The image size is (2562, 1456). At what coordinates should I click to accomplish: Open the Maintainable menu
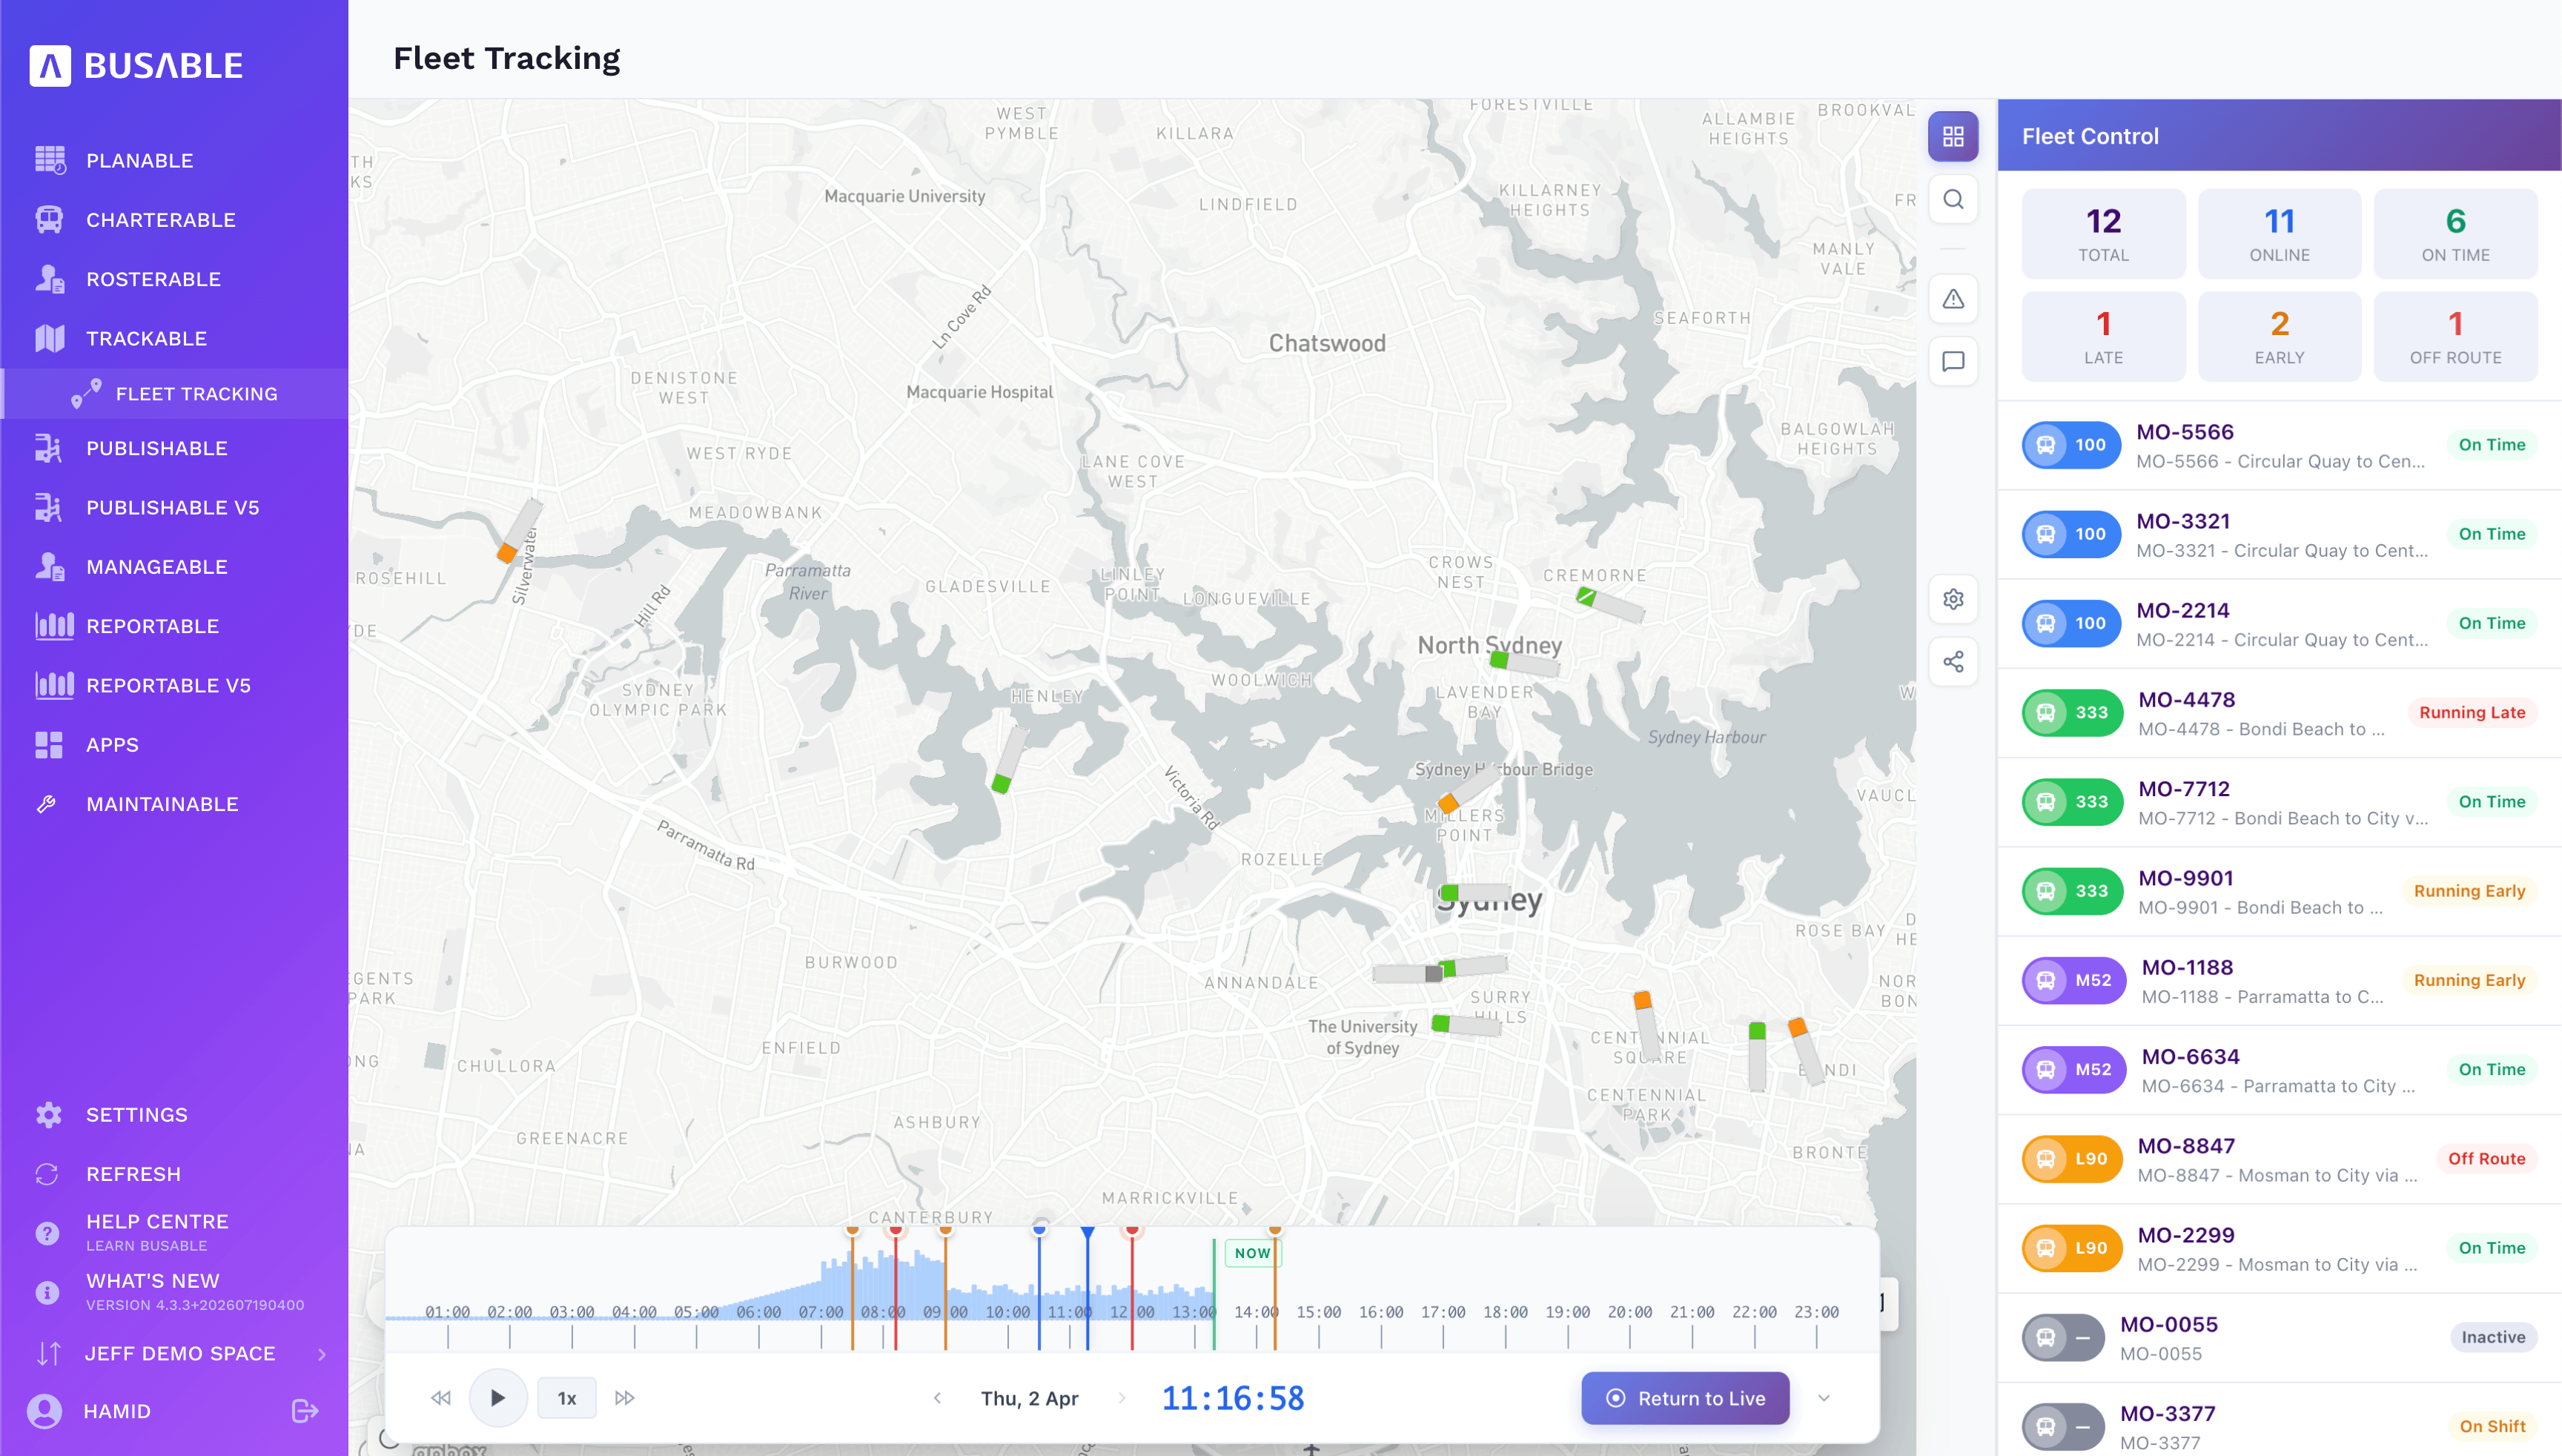tap(174, 804)
